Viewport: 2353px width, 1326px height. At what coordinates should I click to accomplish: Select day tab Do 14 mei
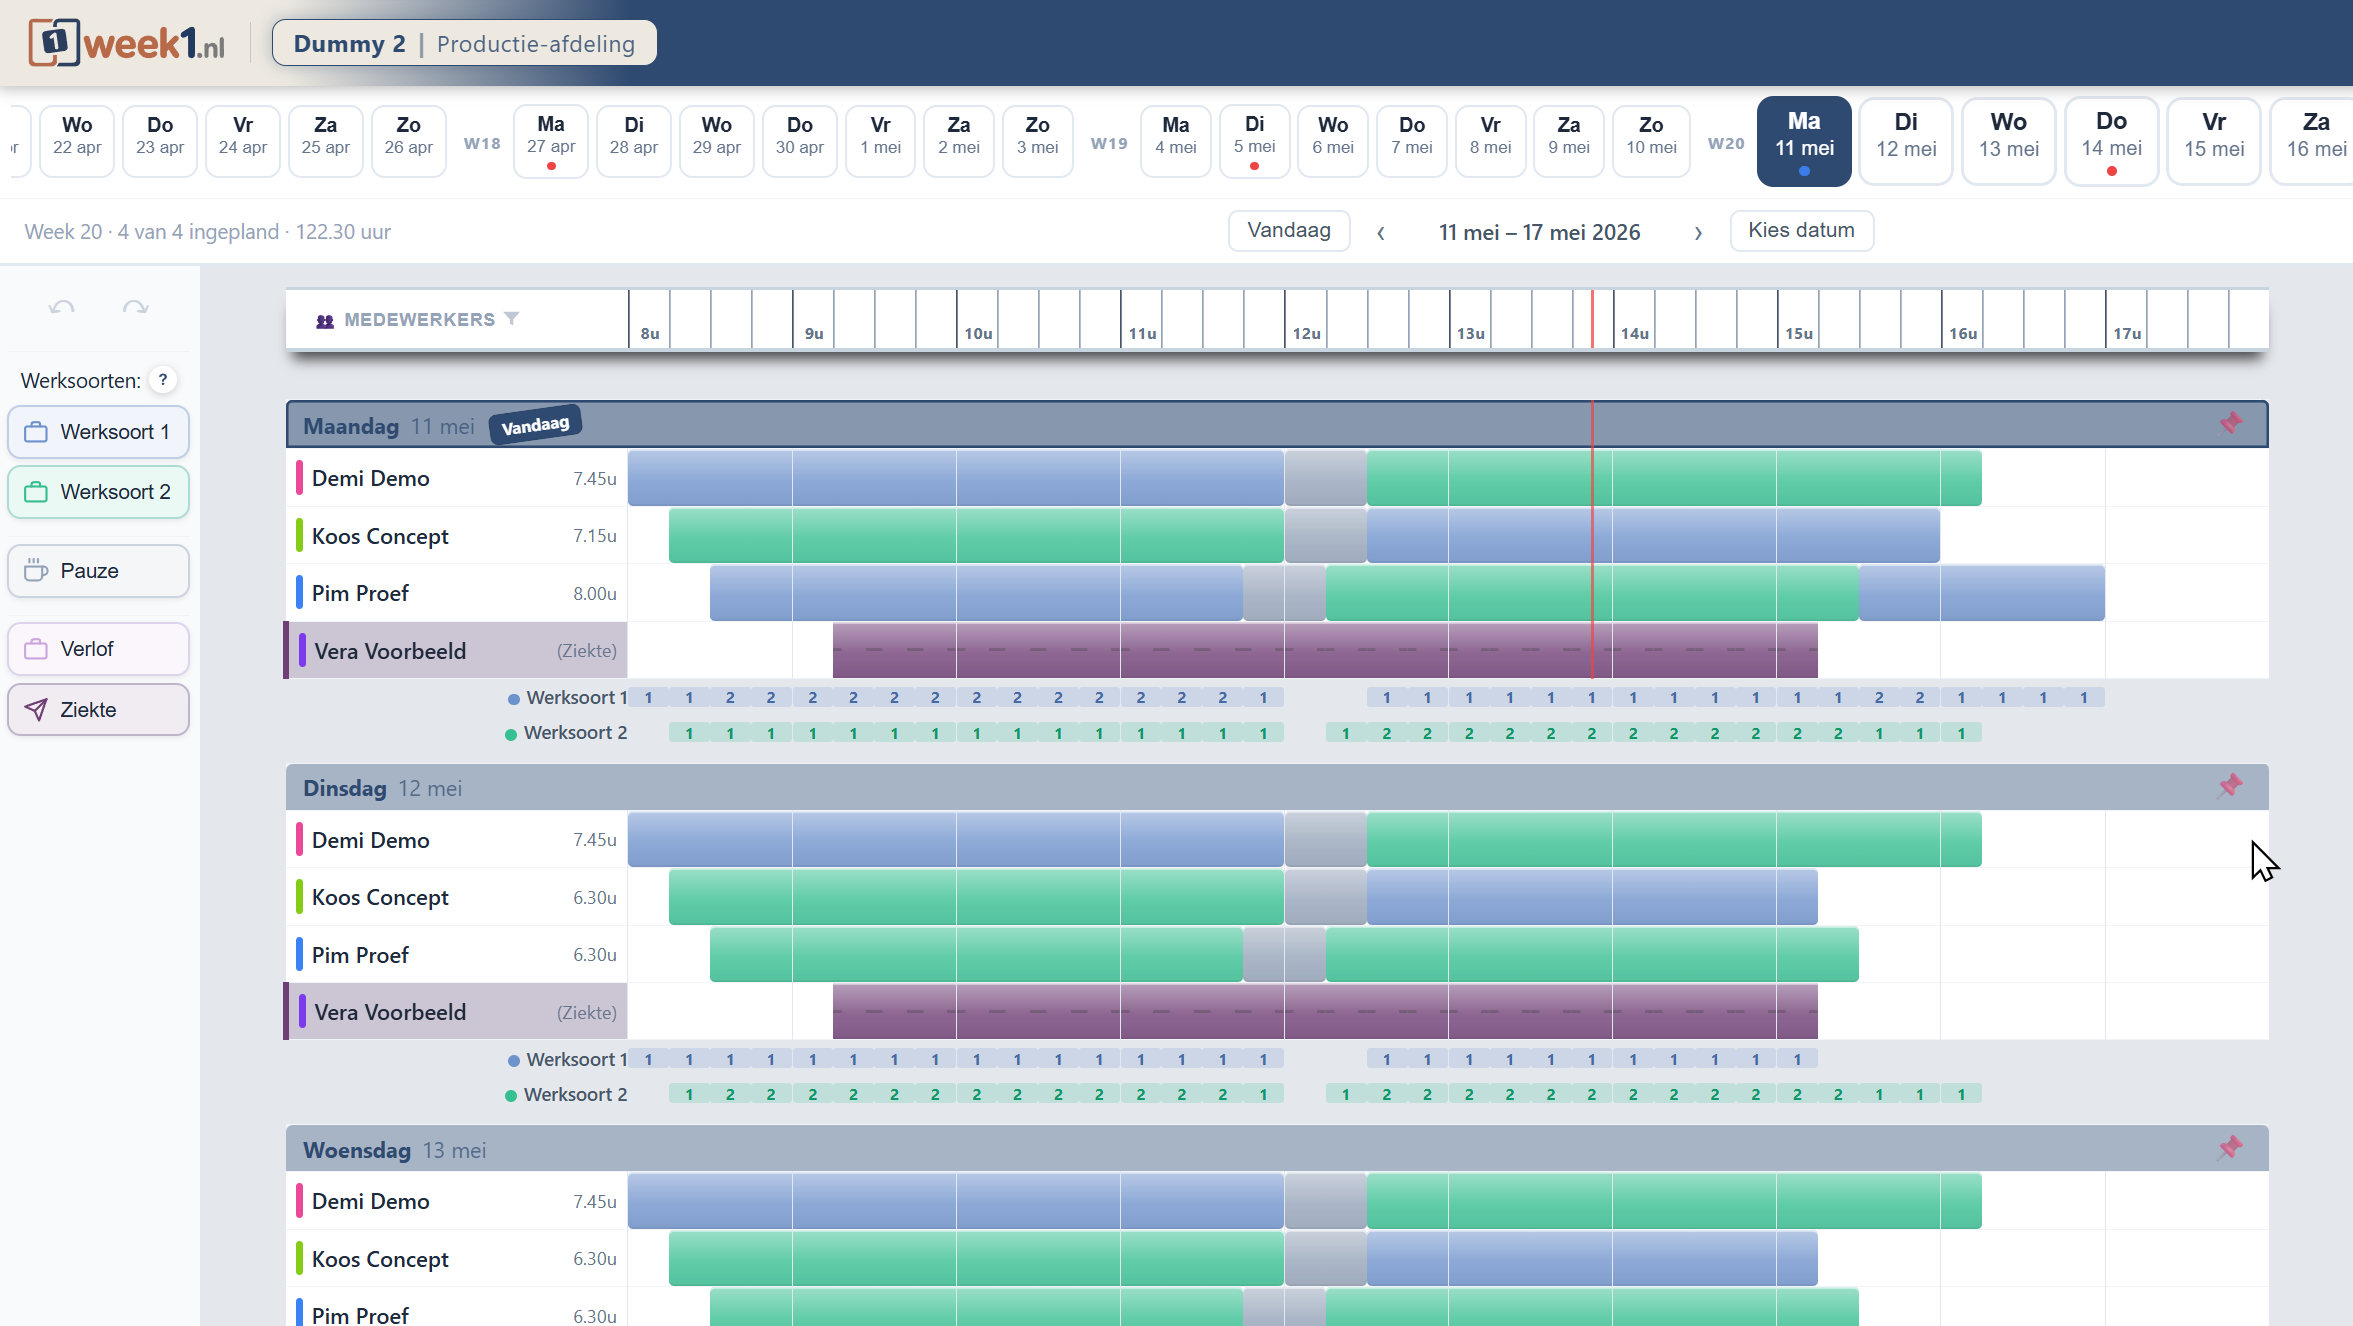click(x=2111, y=141)
